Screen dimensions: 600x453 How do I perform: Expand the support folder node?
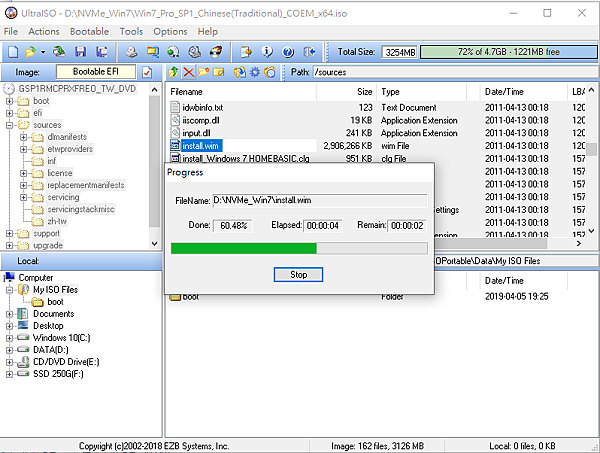tap(9, 233)
